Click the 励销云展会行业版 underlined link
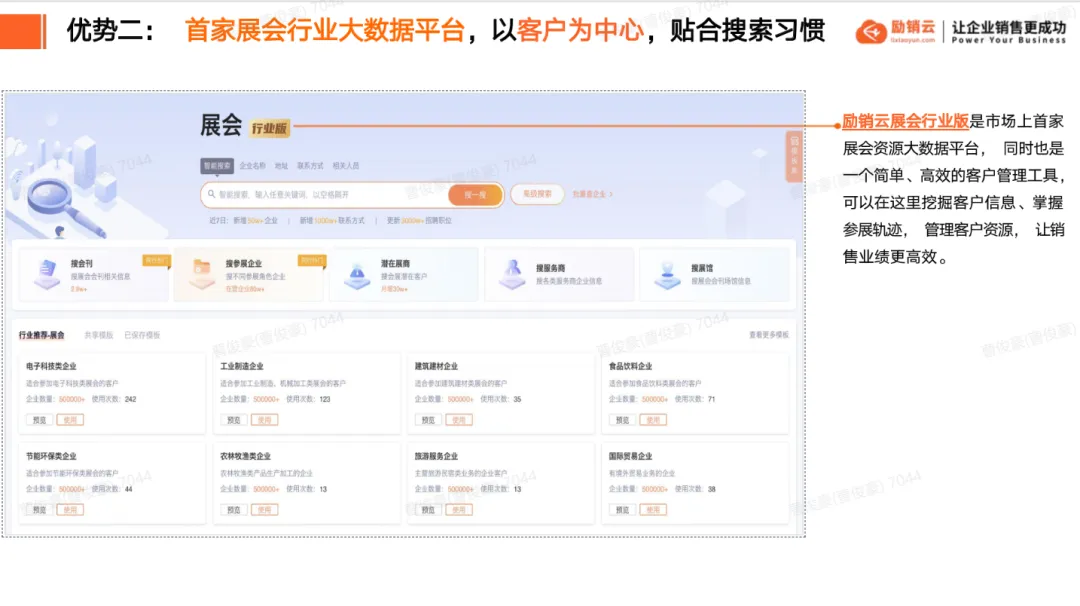 (905, 122)
